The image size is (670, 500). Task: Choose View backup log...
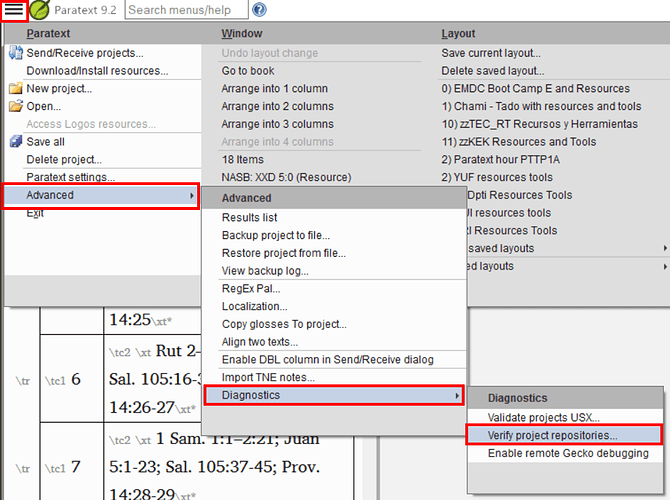pos(265,271)
